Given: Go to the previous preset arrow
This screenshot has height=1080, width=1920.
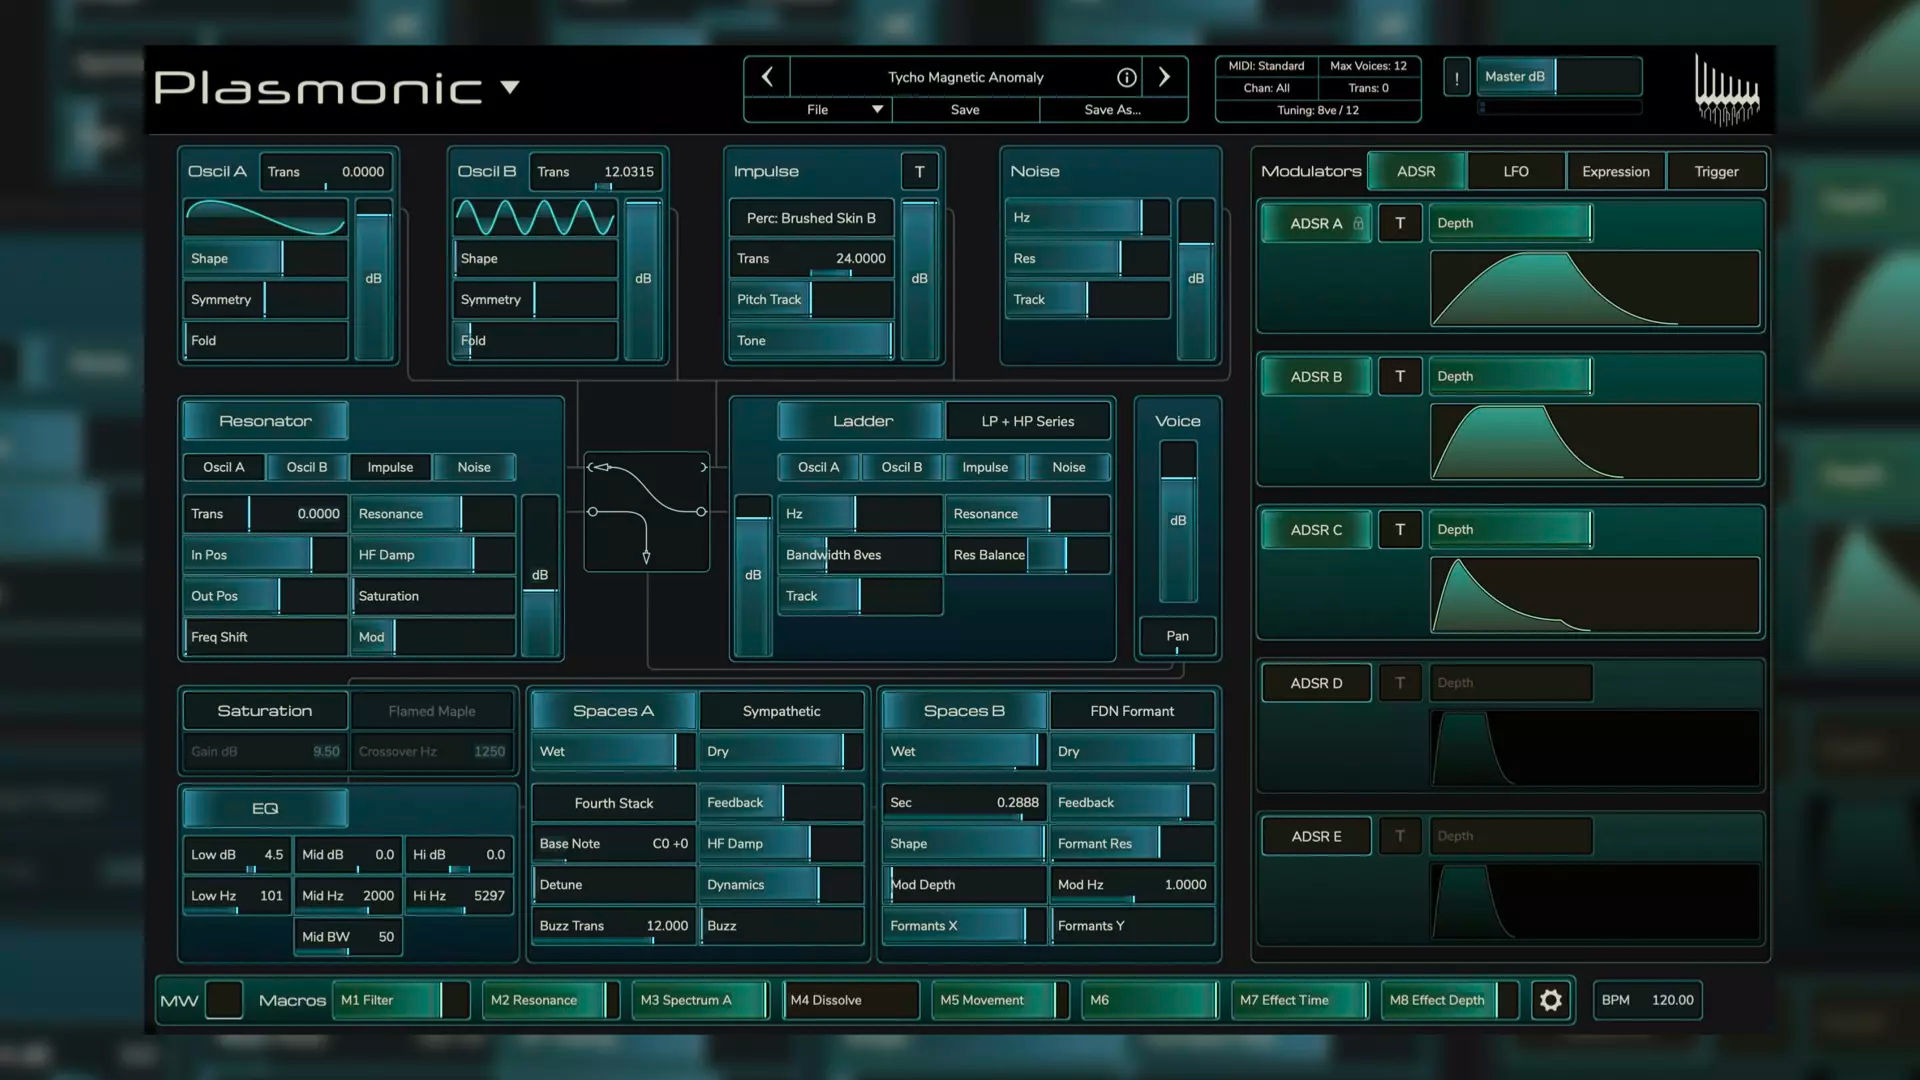Looking at the screenshot, I should pyautogui.click(x=767, y=77).
